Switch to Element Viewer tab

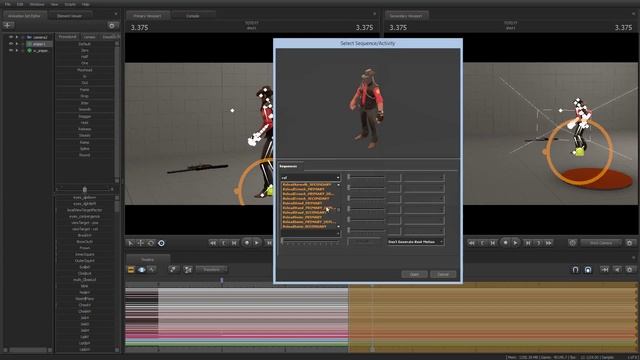pos(69,16)
